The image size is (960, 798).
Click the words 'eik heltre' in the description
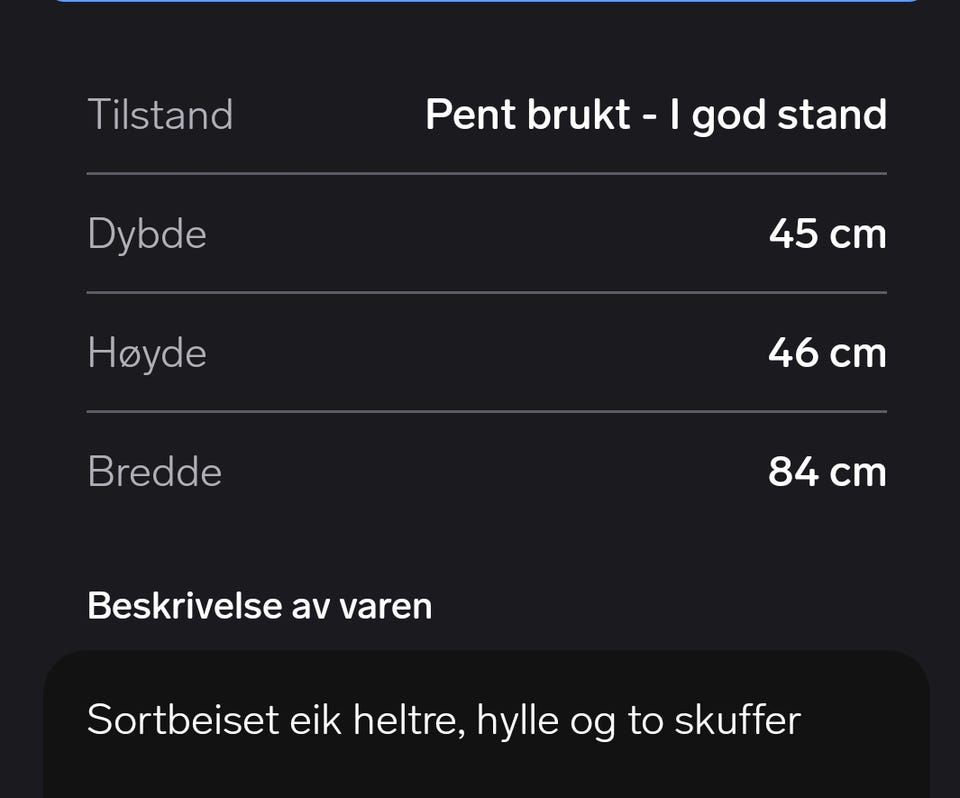click(377, 720)
